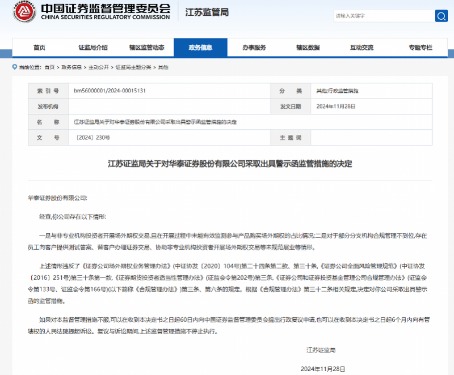Screen dimensions: 454x375
Task: Click the paragraph starting 经查,你公司存在以下情形
Action: (x=73, y=217)
